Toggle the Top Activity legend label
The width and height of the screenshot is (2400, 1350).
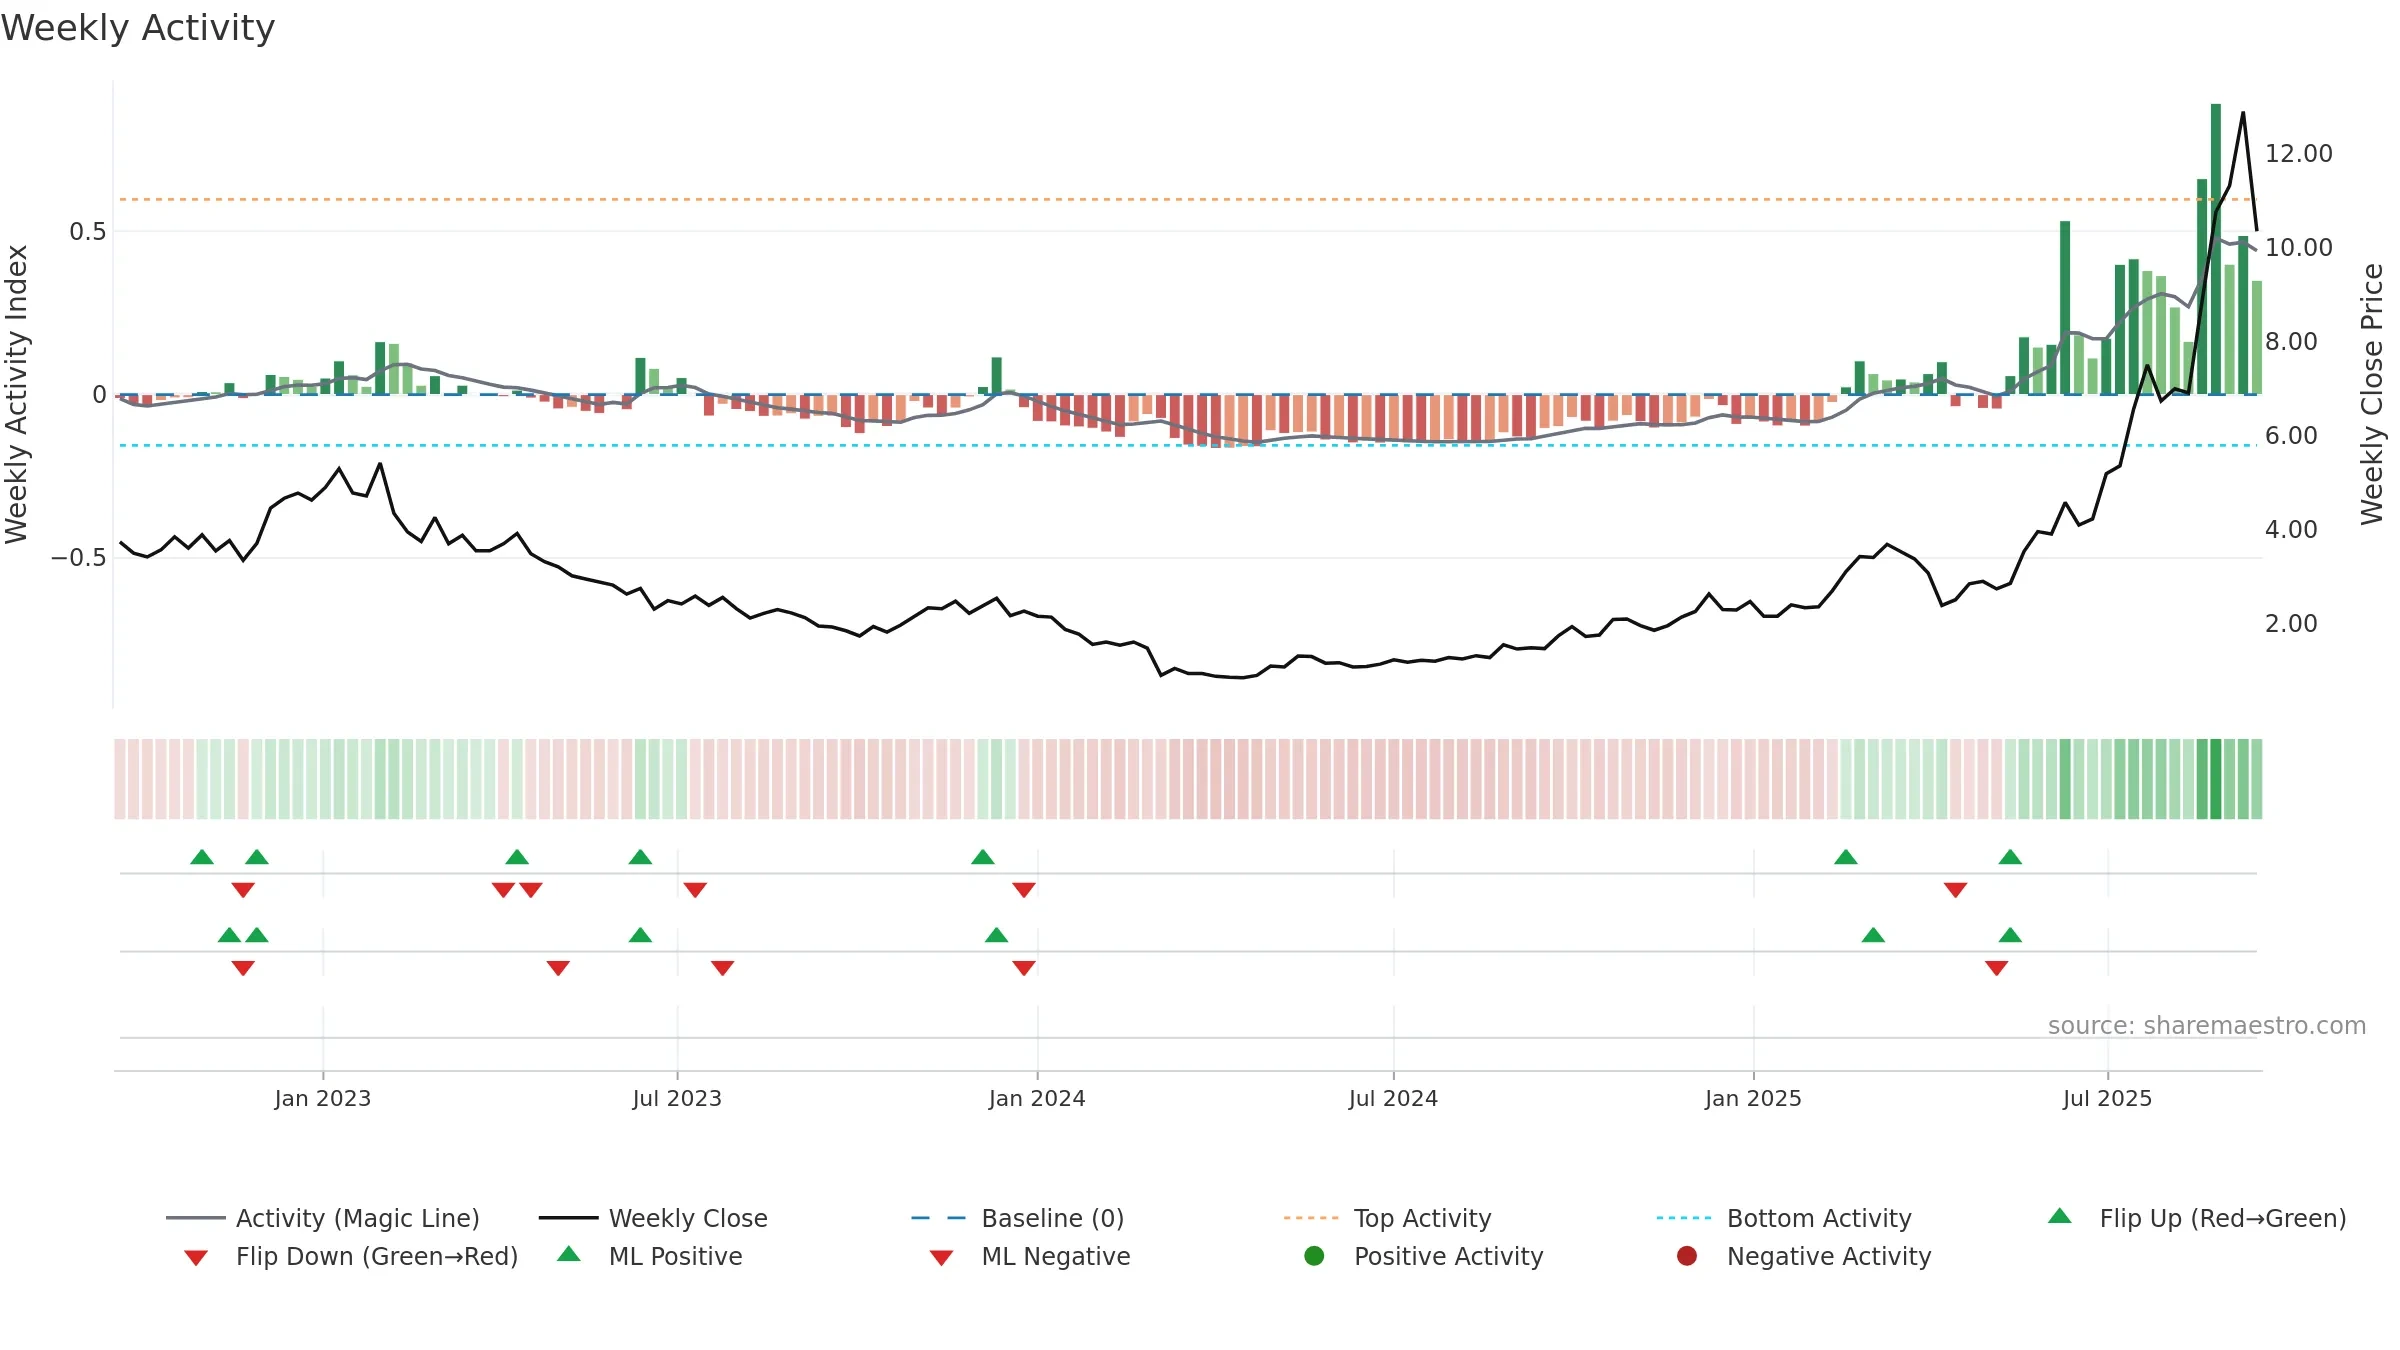point(1422,1218)
